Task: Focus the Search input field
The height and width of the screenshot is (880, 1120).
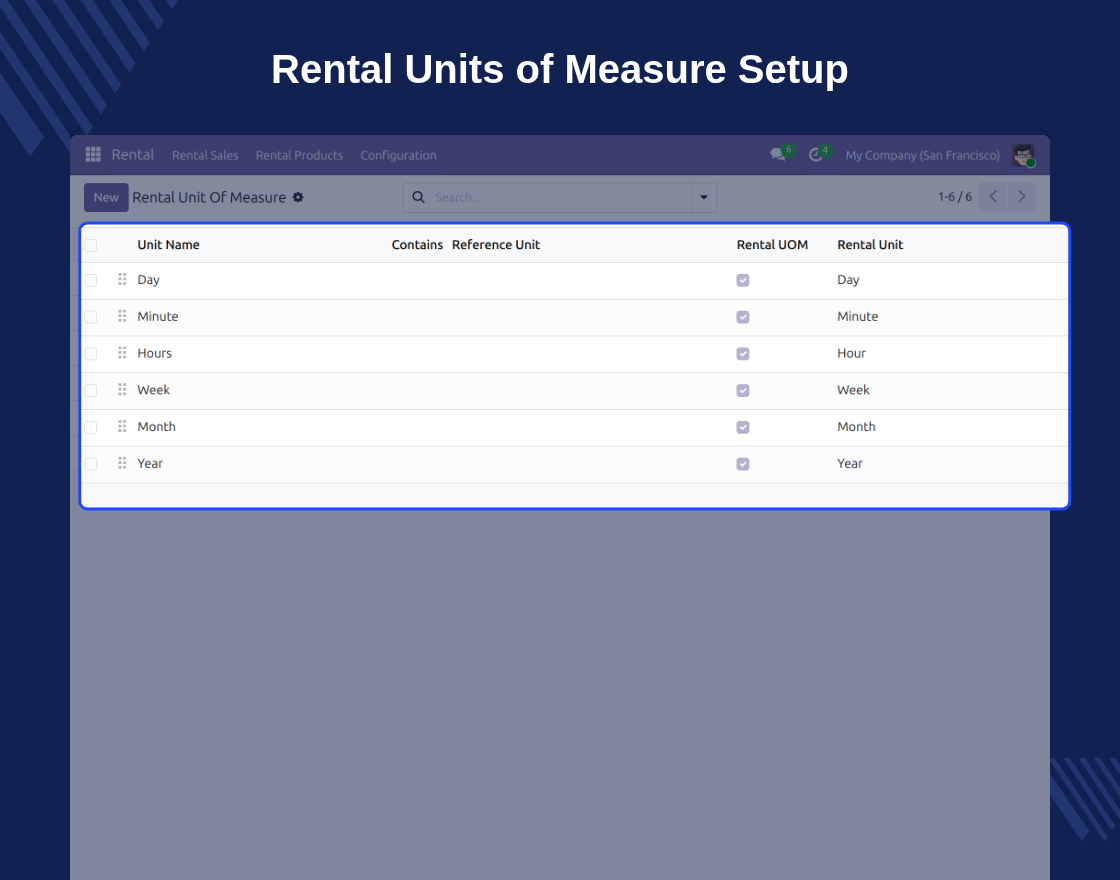Action: pyautogui.click(x=561, y=197)
